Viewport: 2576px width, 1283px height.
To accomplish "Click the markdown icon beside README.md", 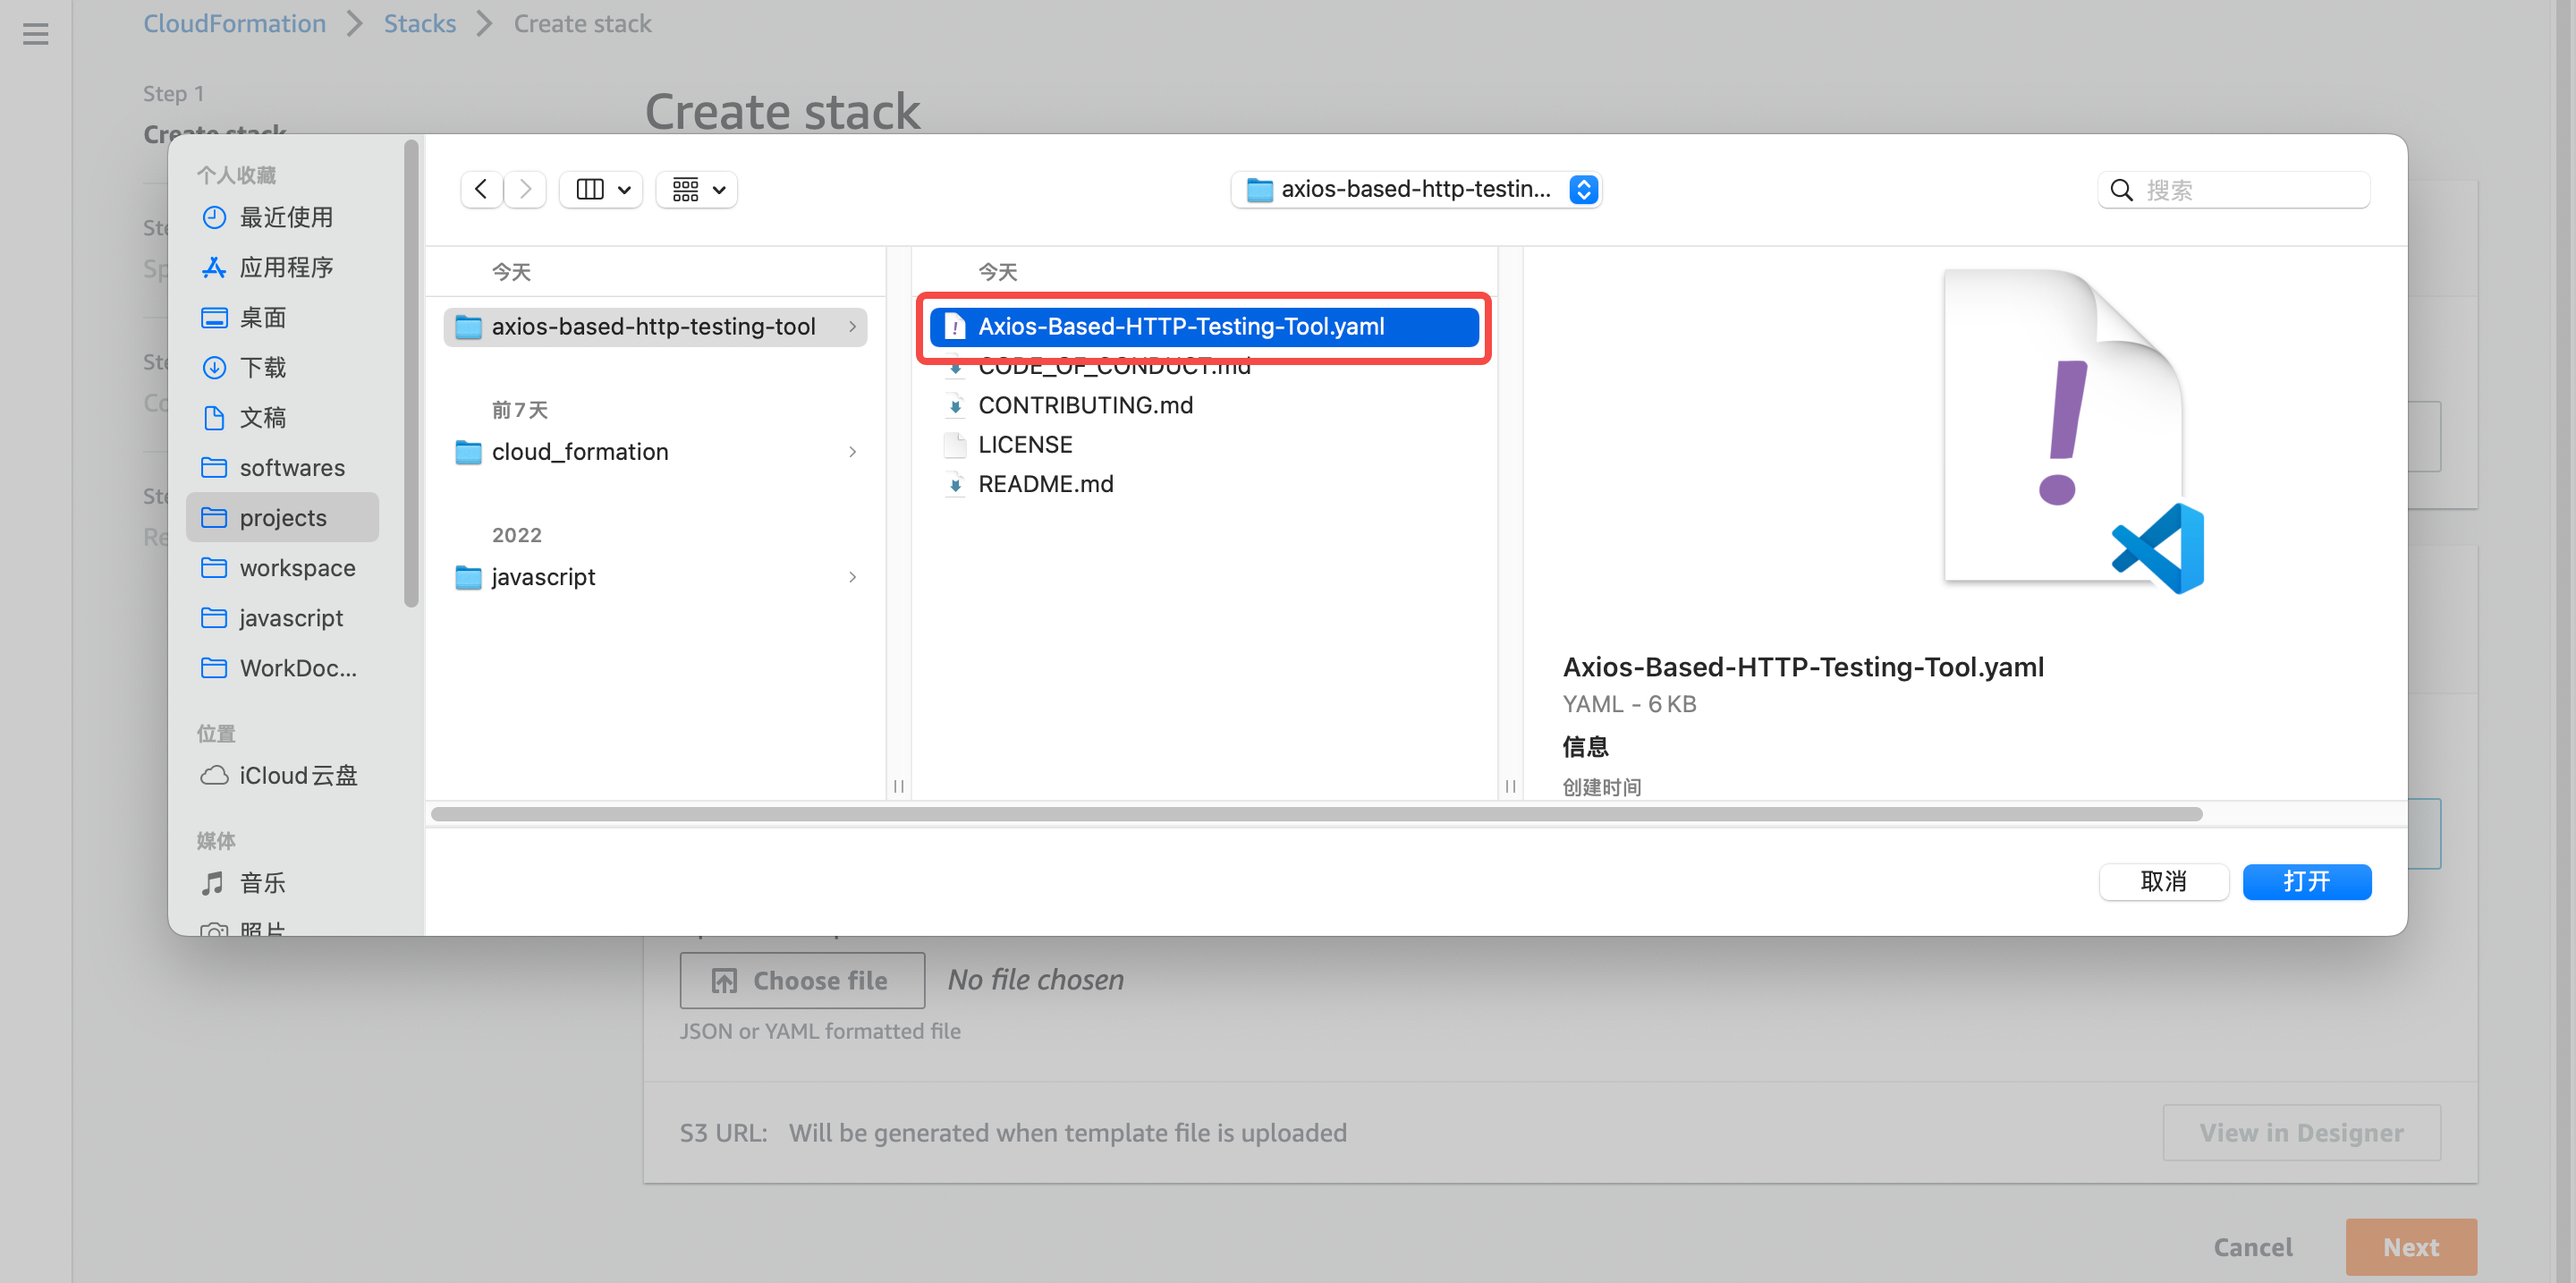I will pos(955,484).
